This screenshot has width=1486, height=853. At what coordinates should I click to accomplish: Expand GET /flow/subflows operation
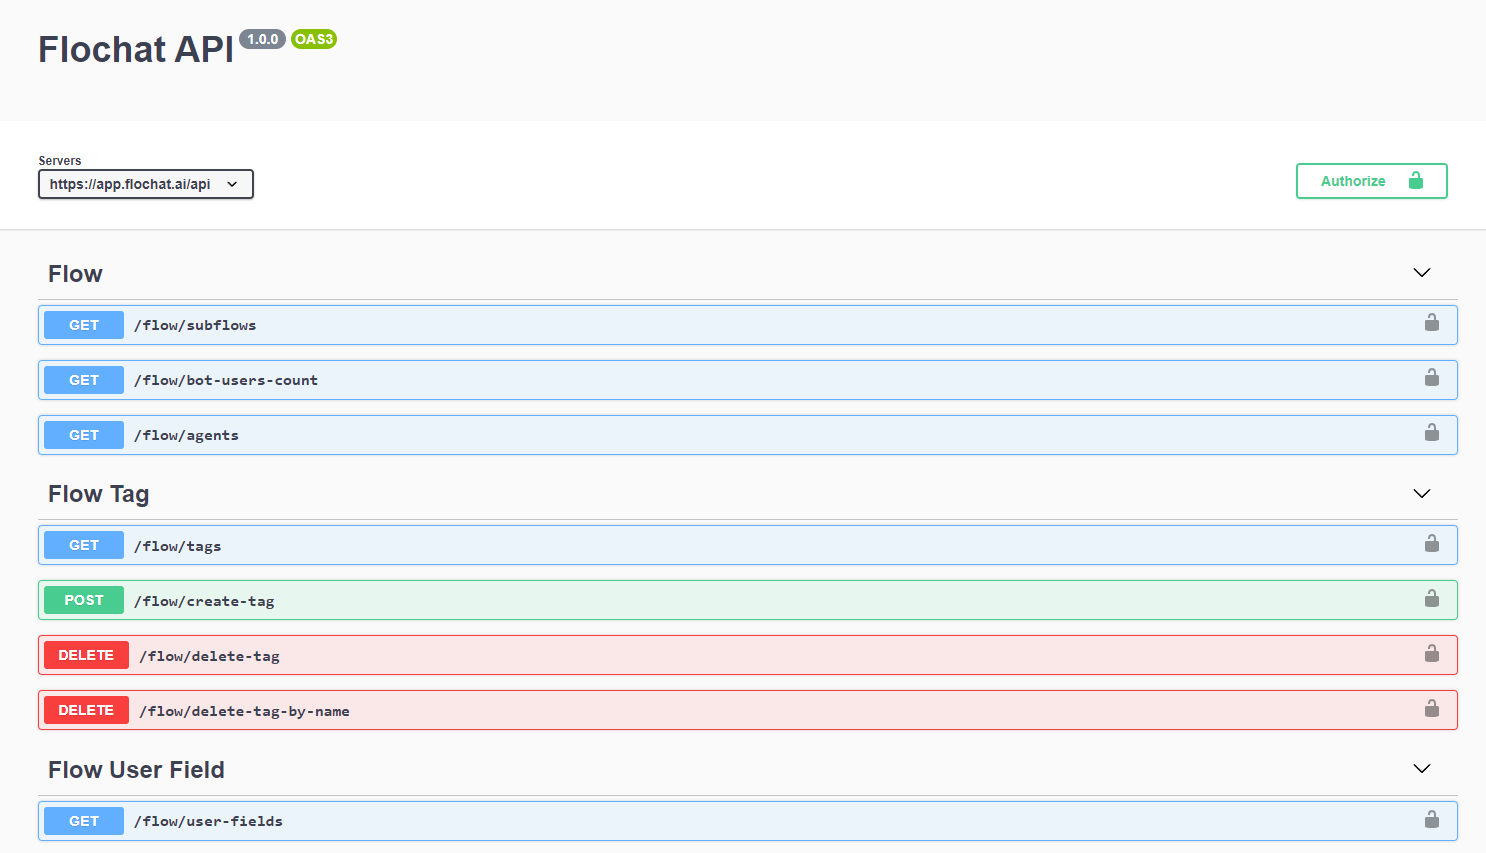(x=747, y=325)
